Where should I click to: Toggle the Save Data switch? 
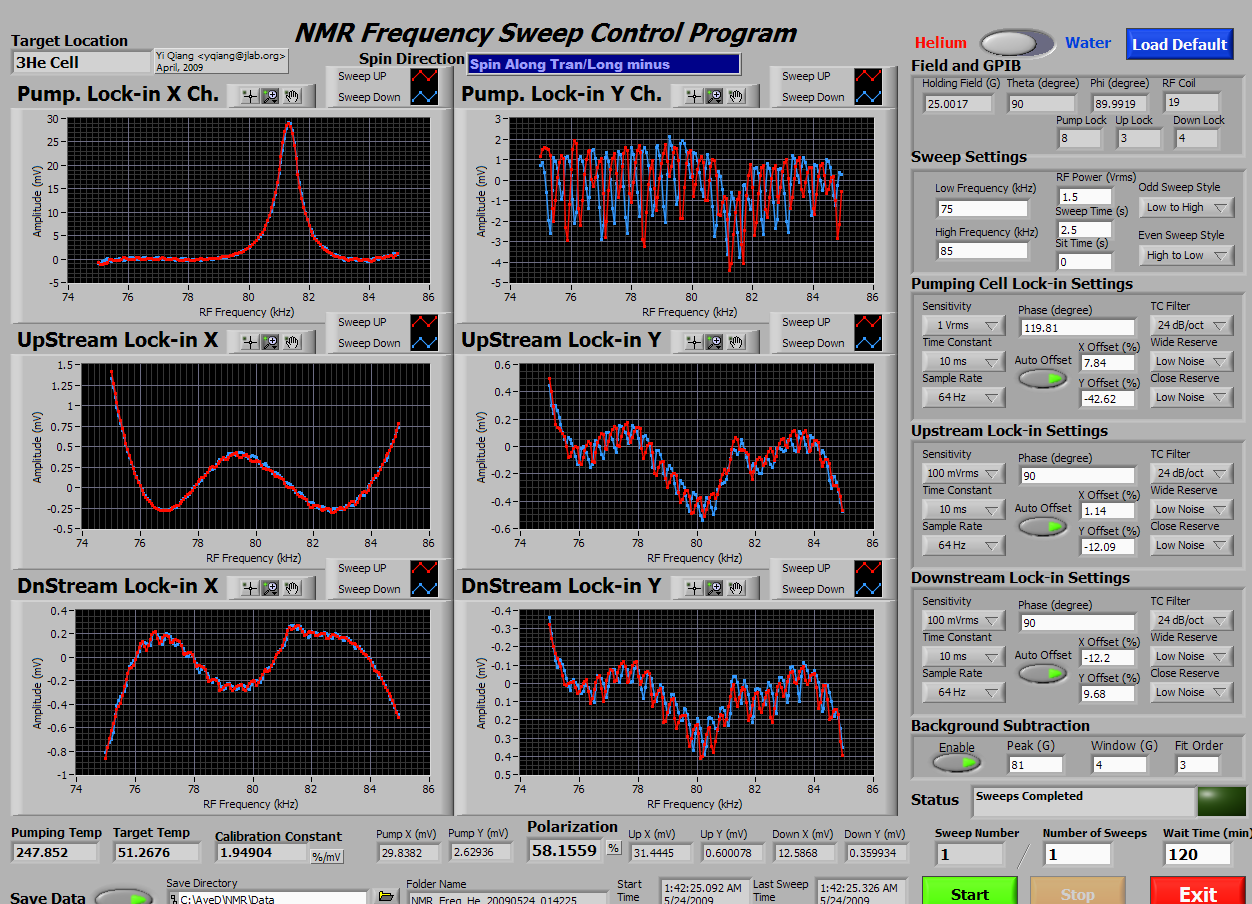(124, 897)
